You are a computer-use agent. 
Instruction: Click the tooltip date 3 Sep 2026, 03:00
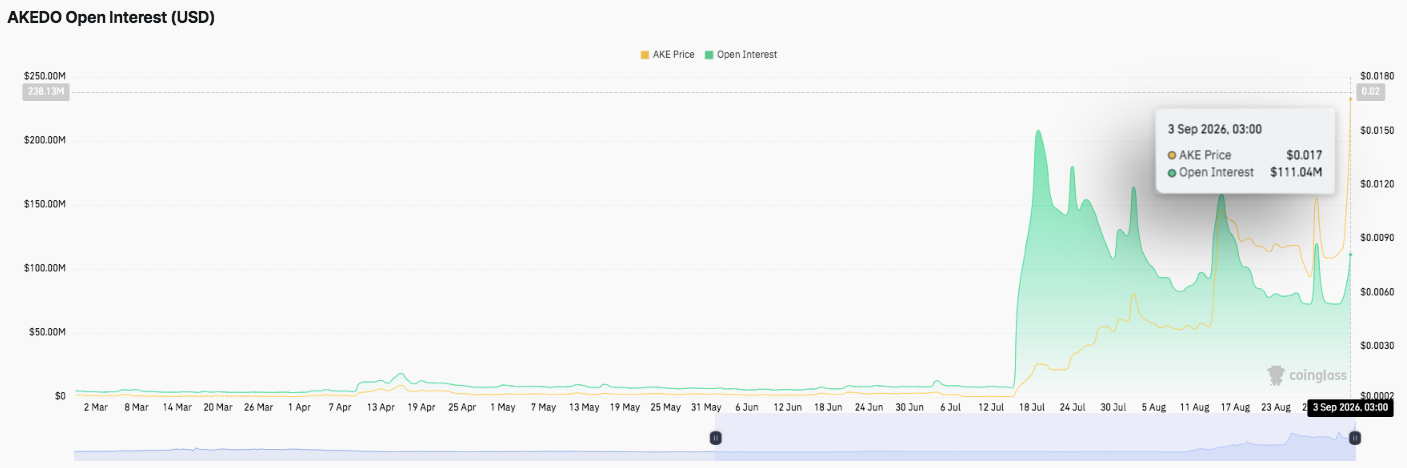1214,129
